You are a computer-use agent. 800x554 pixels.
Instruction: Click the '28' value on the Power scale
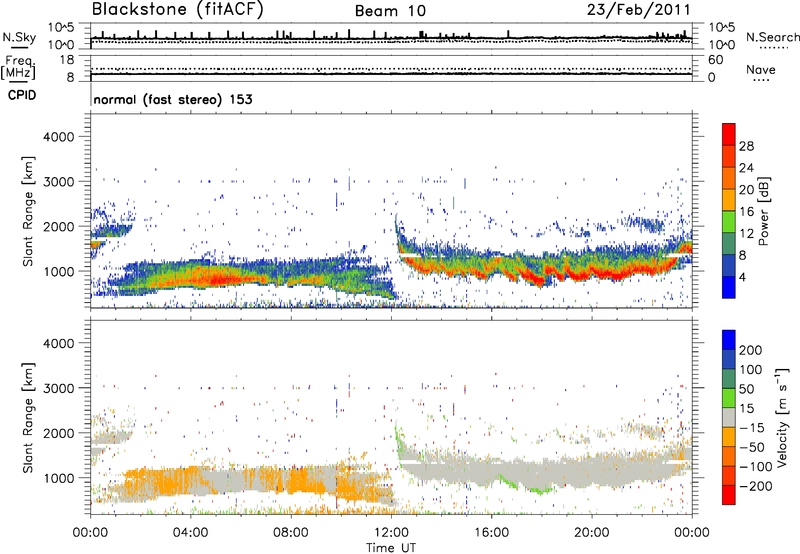pos(746,146)
